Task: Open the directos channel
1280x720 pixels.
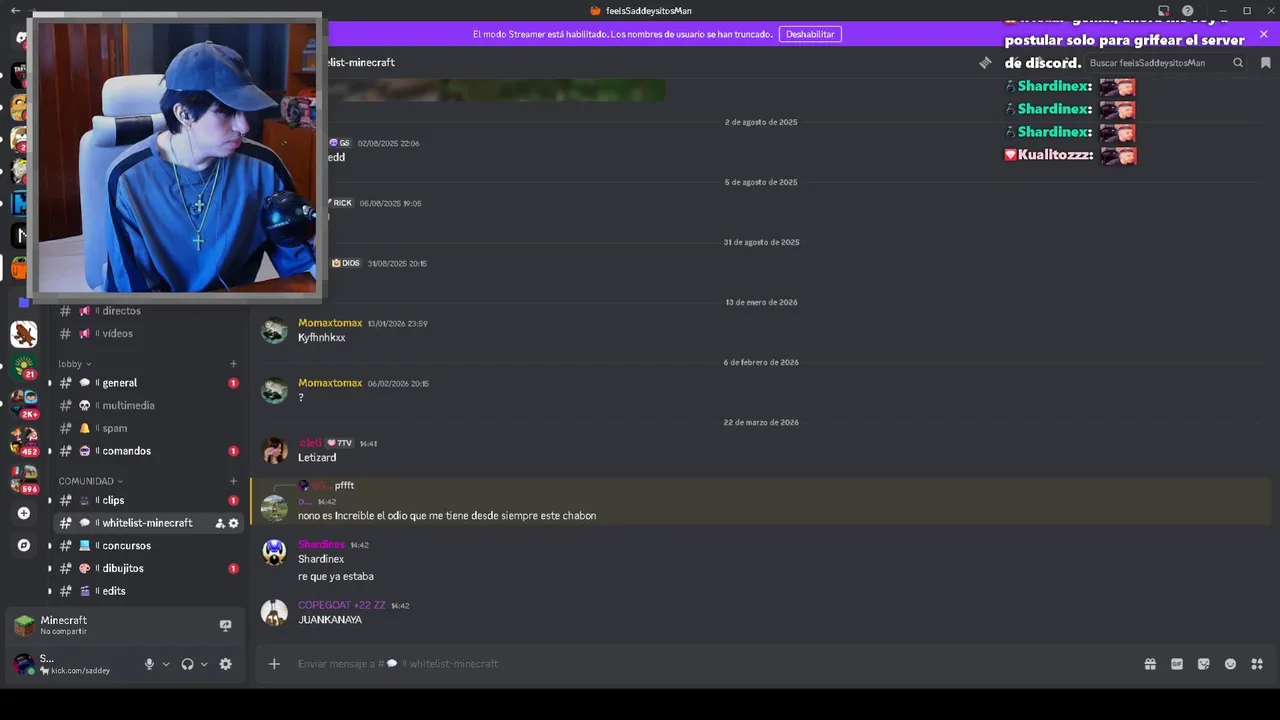Action: pyautogui.click(x=147, y=311)
